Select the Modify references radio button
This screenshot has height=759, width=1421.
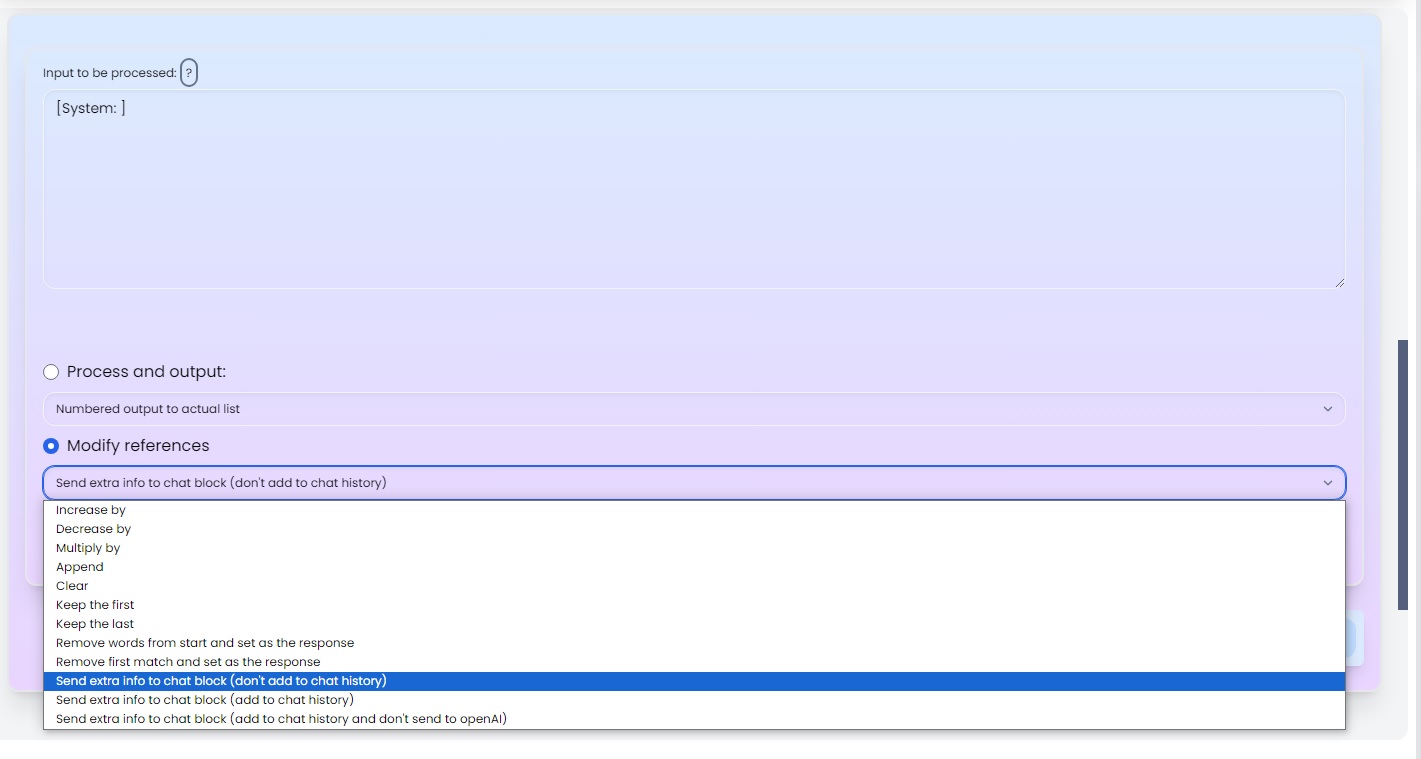[x=51, y=446]
